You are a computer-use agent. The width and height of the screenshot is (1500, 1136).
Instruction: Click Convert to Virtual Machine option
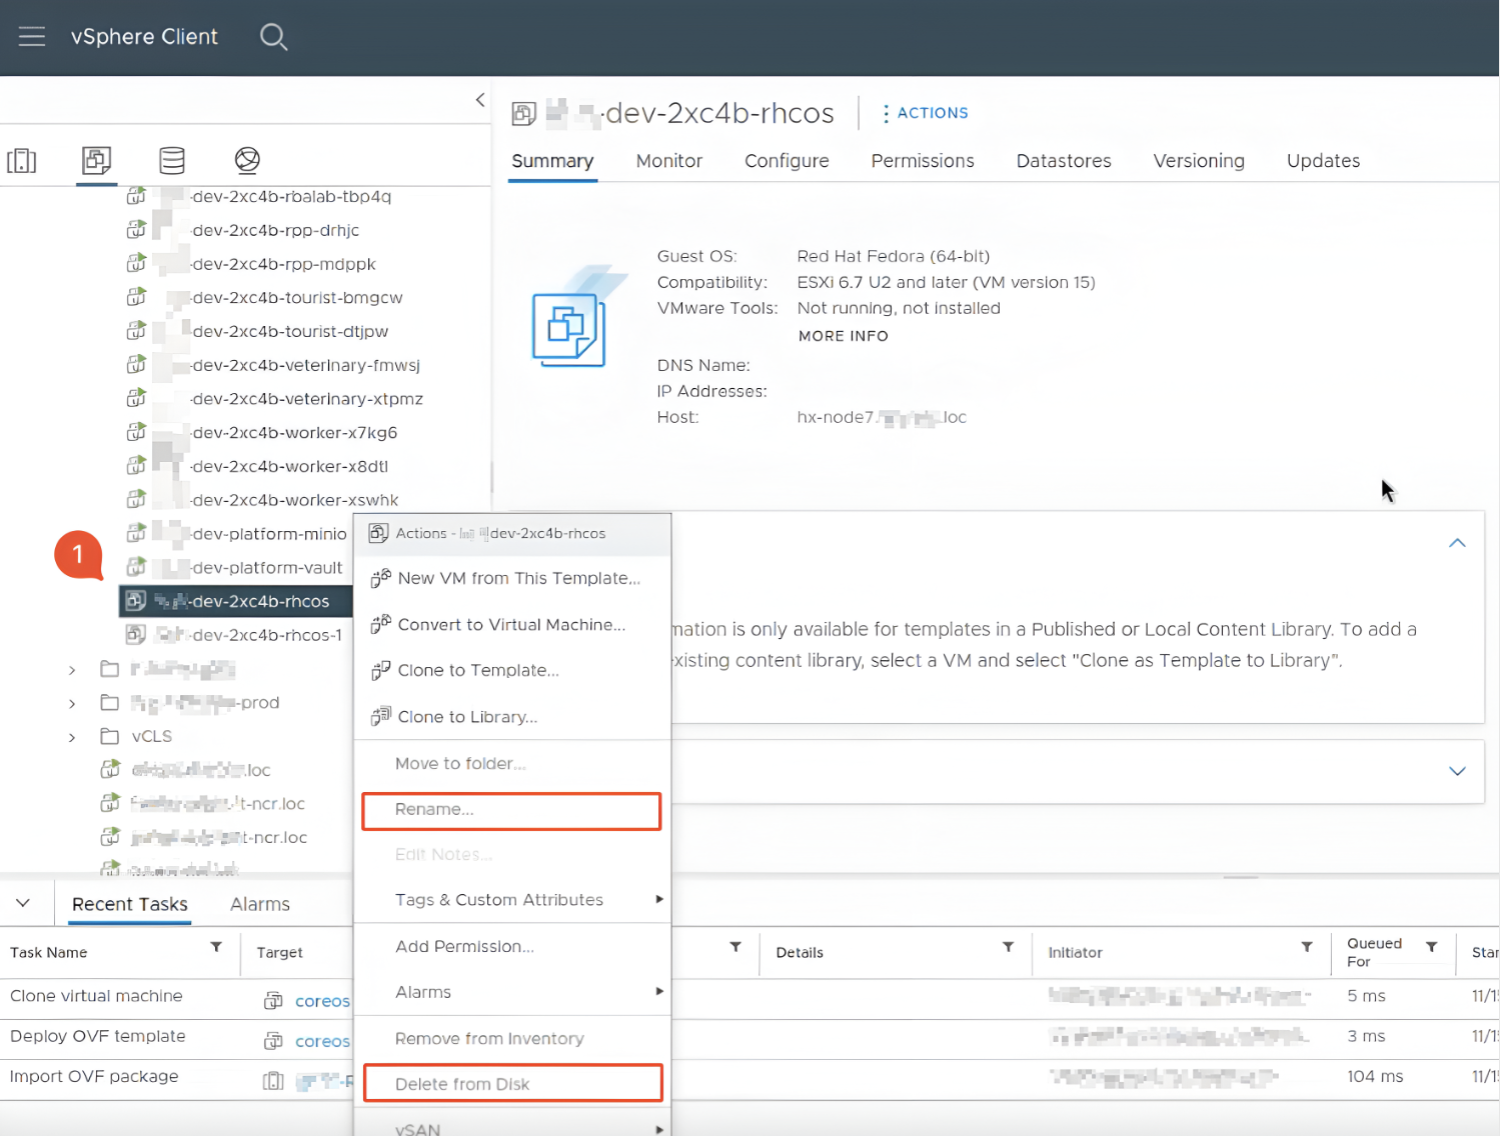511,625
